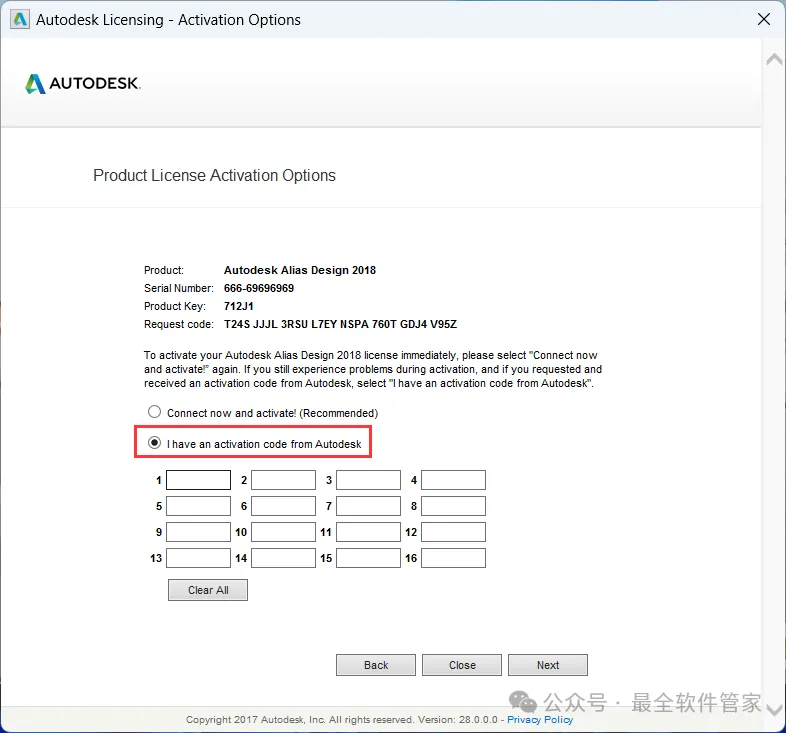Image resolution: width=786 pixels, height=733 pixels.
Task: Click the scrollbar up arrow
Action: click(774, 60)
